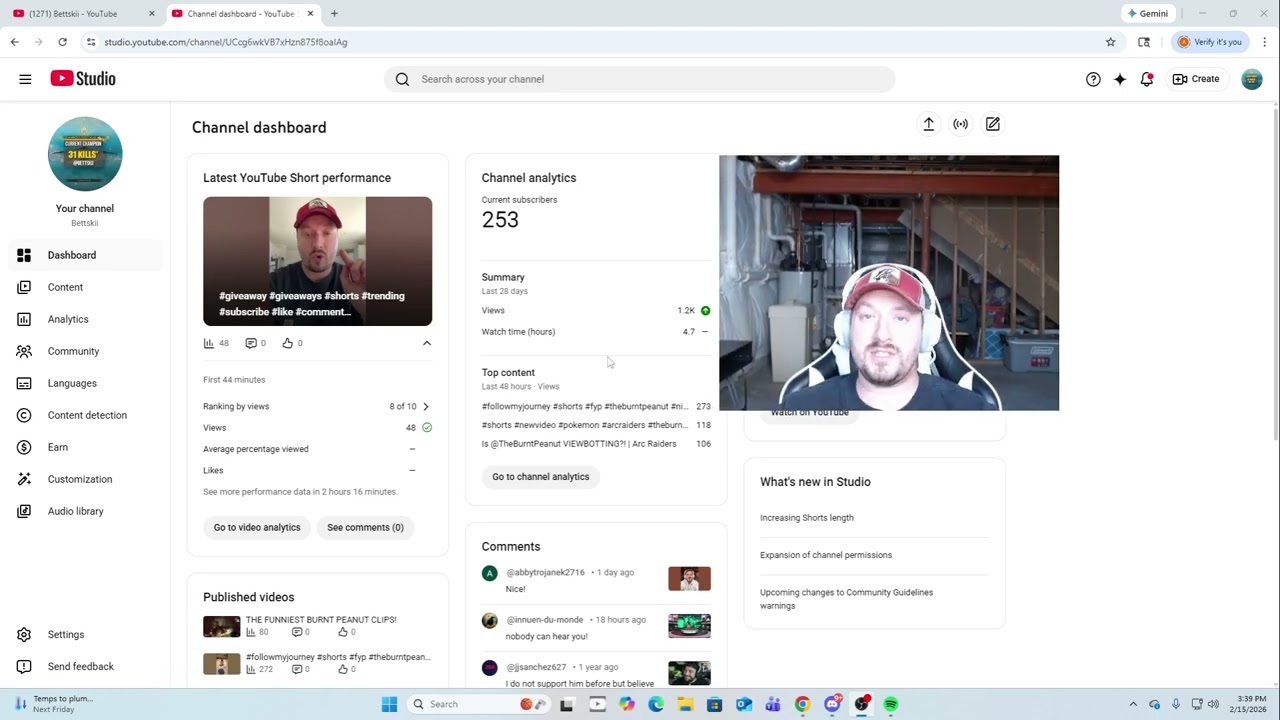Click the Customization wand icon
This screenshot has width=1280, height=720.
[x=25, y=479]
